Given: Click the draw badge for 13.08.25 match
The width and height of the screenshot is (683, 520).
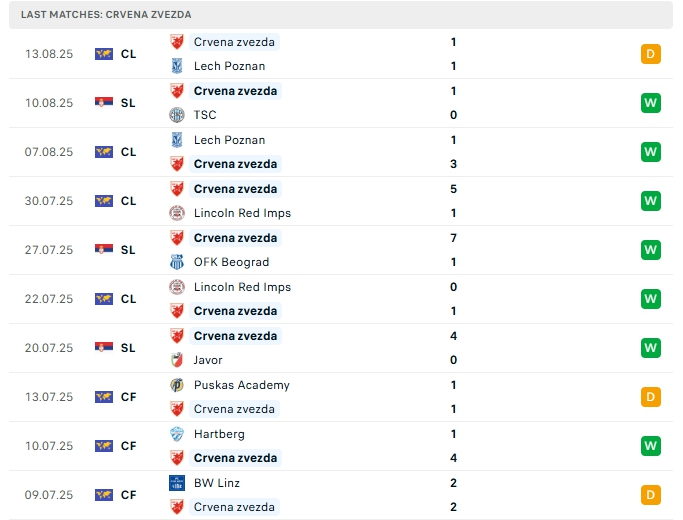Looking at the screenshot, I should (x=651, y=54).
